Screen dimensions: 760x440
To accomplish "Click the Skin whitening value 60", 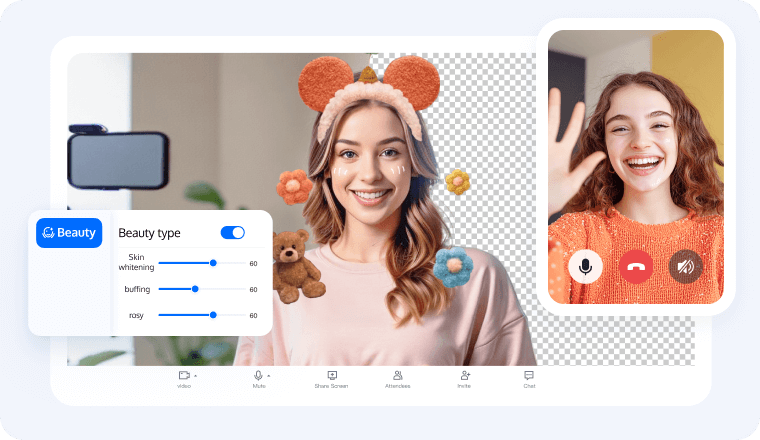I will point(253,264).
